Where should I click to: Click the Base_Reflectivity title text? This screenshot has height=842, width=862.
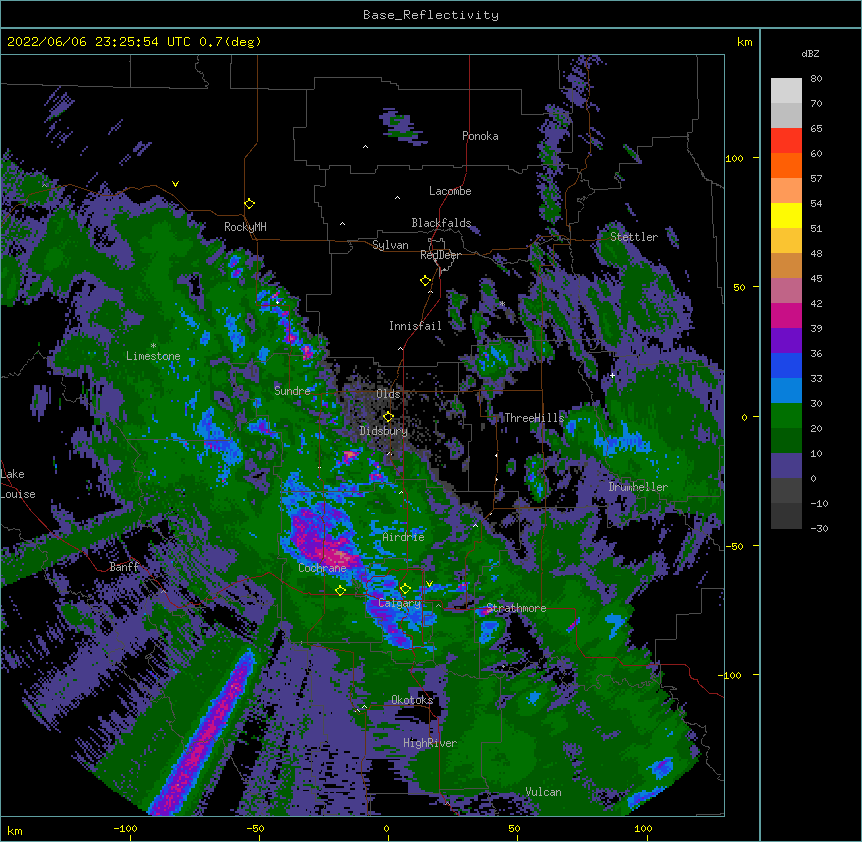coord(431,15)
